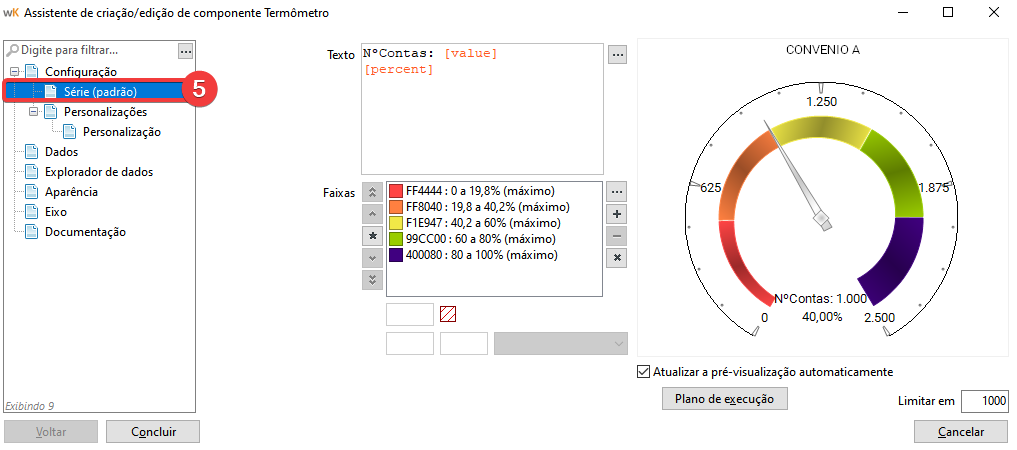Select Aparência in the tree
Viewport: 1017px width, 450px height.
71,192
